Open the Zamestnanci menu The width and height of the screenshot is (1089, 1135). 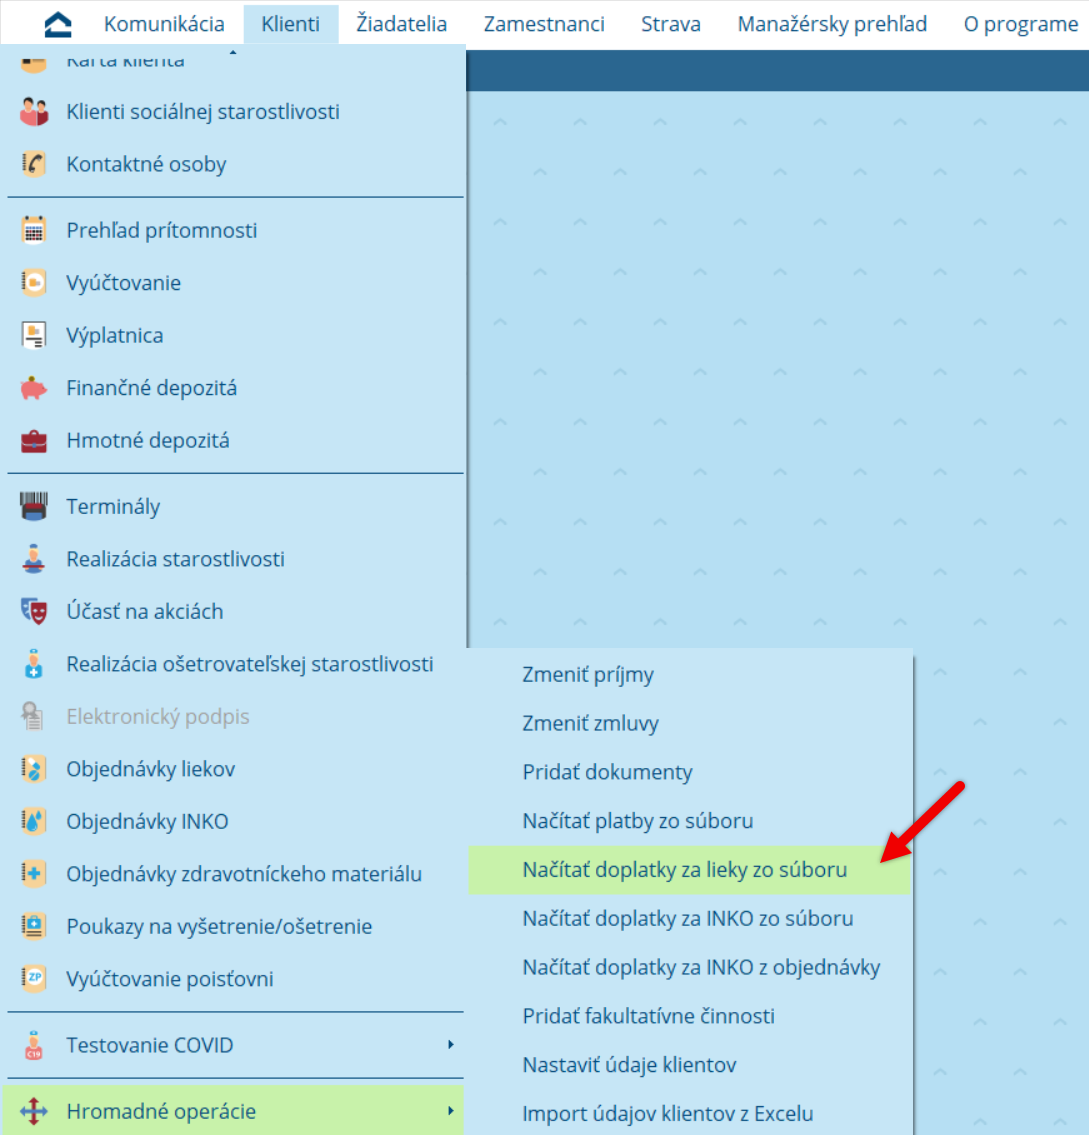click(544, 24)
